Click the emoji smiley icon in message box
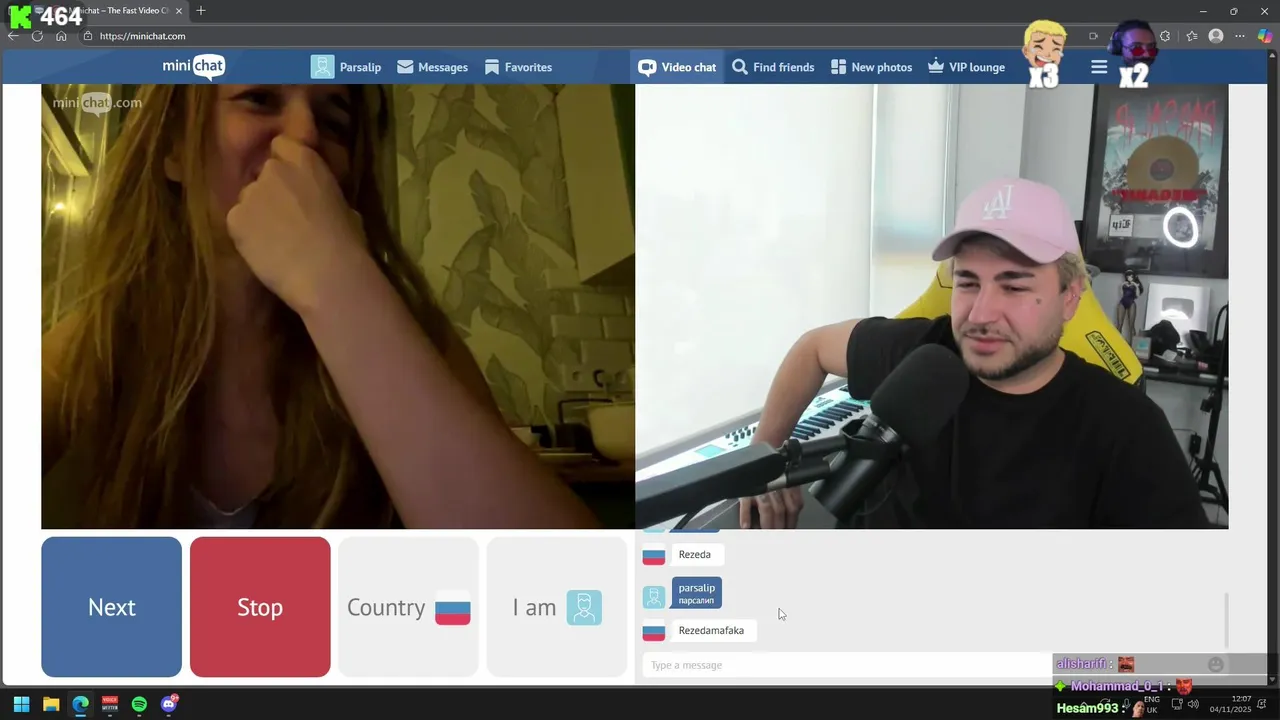This screenshot has height=720, width=1280. 1215,664
